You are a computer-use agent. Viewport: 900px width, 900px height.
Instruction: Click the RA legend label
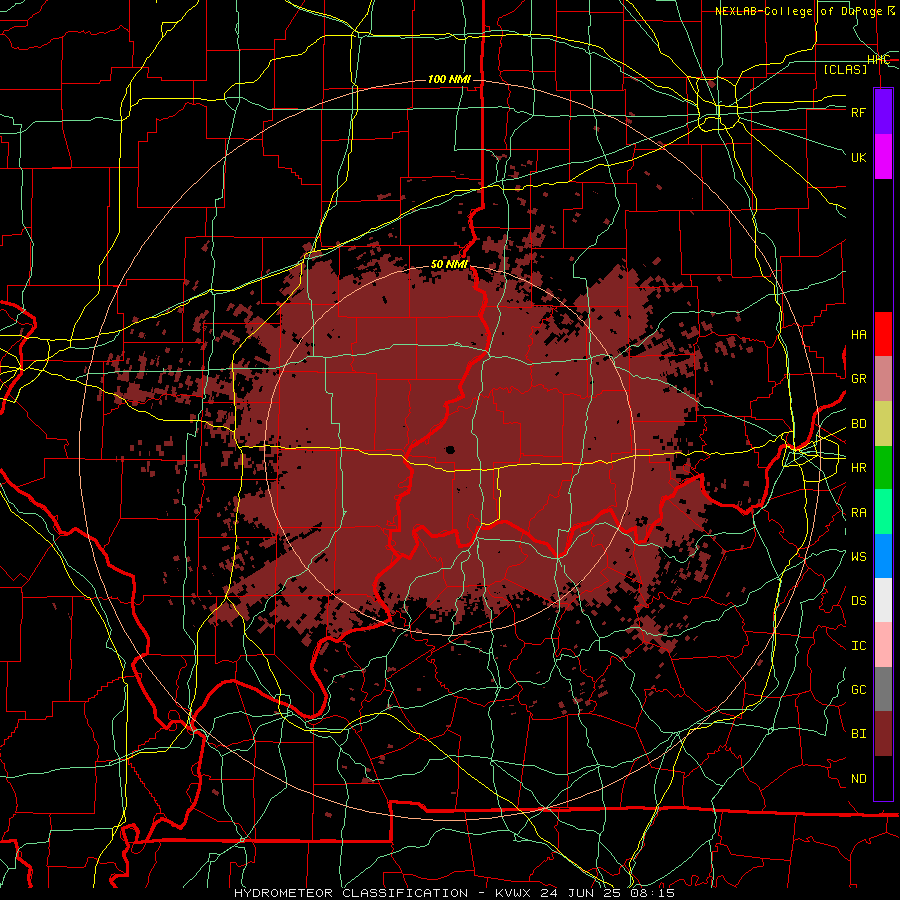point(858,513)
